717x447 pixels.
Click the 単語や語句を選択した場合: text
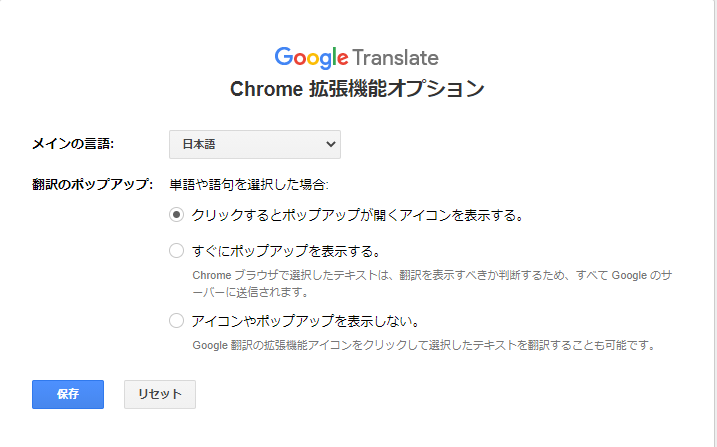tap(249, 184)
